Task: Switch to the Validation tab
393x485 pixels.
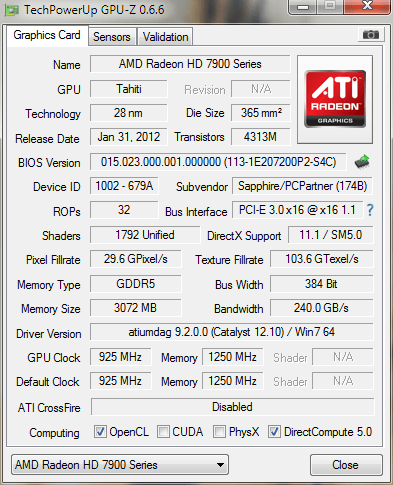Action: pos(165,37)
